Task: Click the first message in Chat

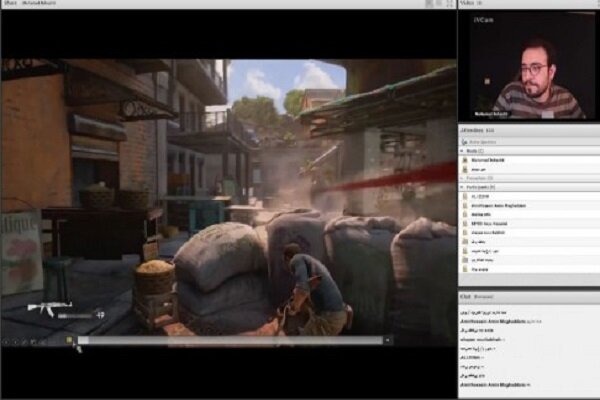Action: 483,313
